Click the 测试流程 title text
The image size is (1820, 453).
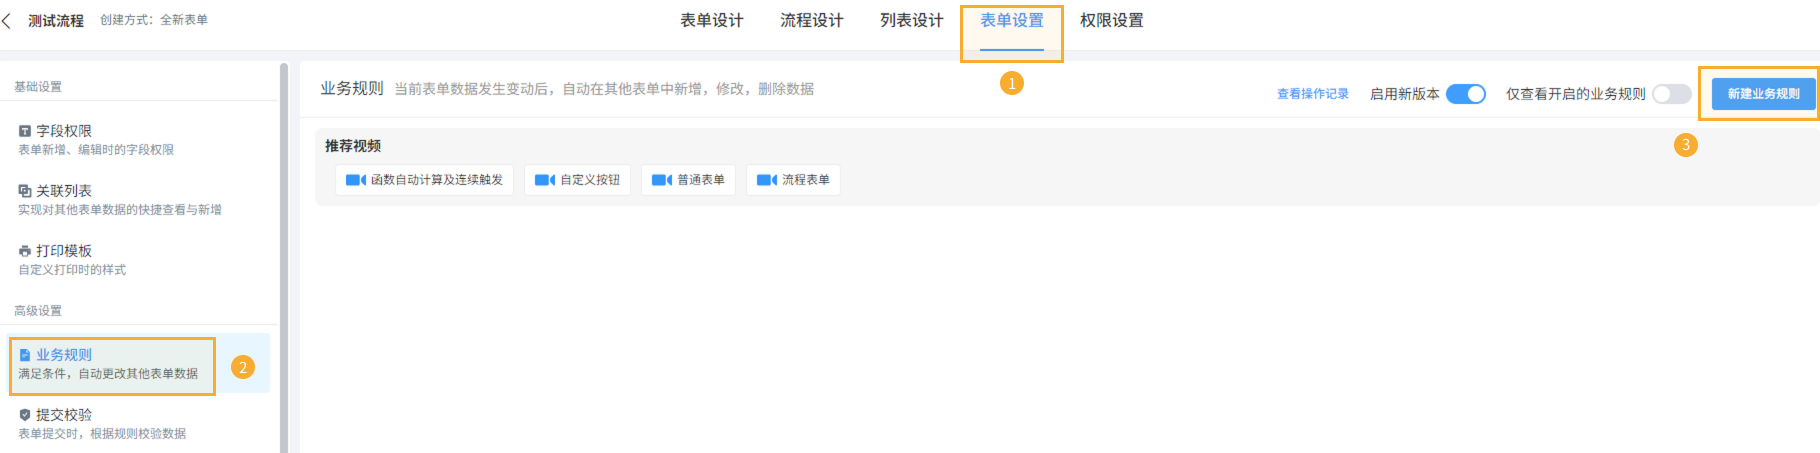(x=56, y=21)
